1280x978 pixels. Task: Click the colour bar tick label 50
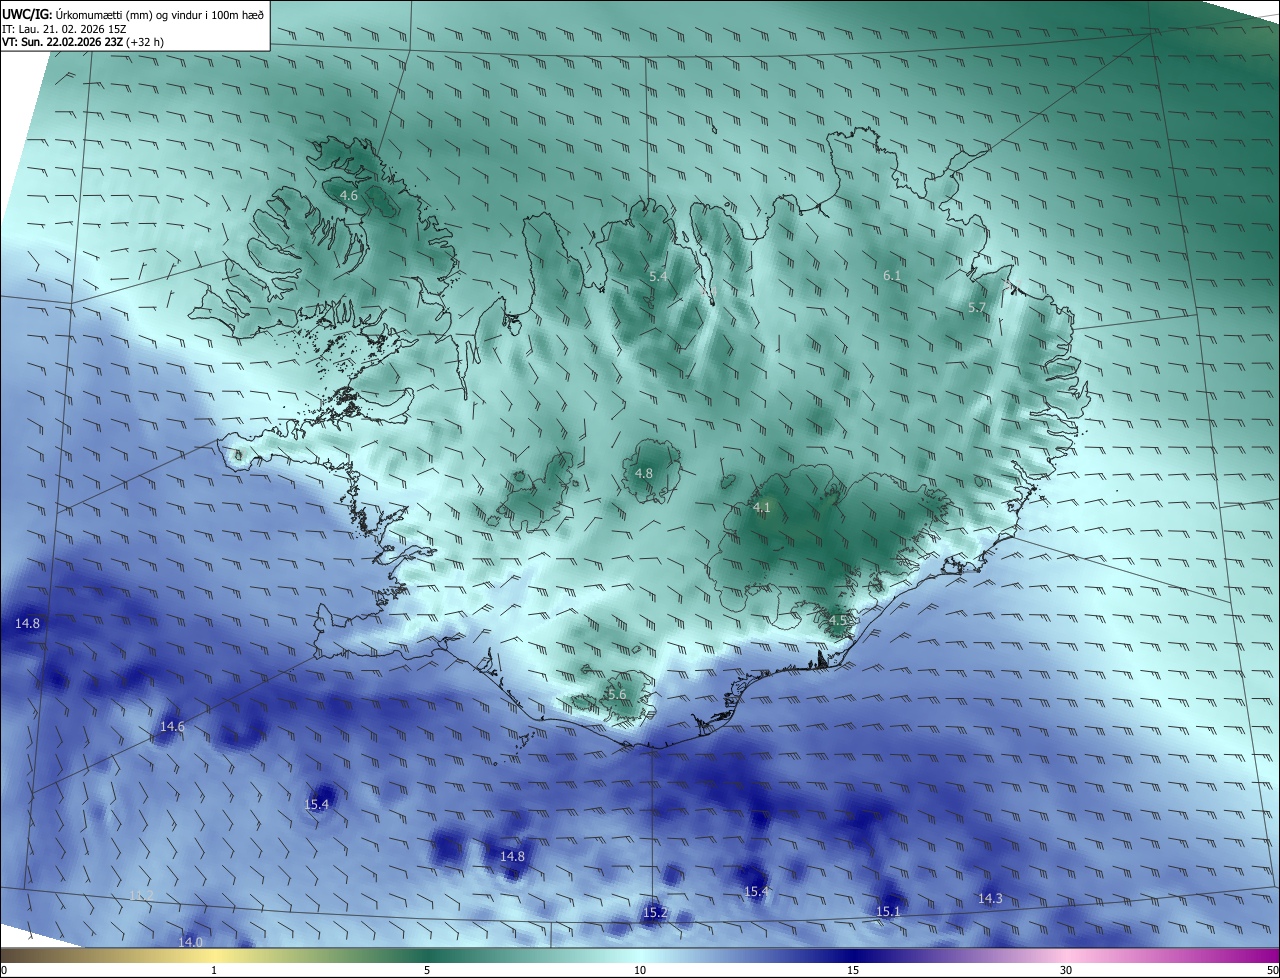[x=1273, y=971]
